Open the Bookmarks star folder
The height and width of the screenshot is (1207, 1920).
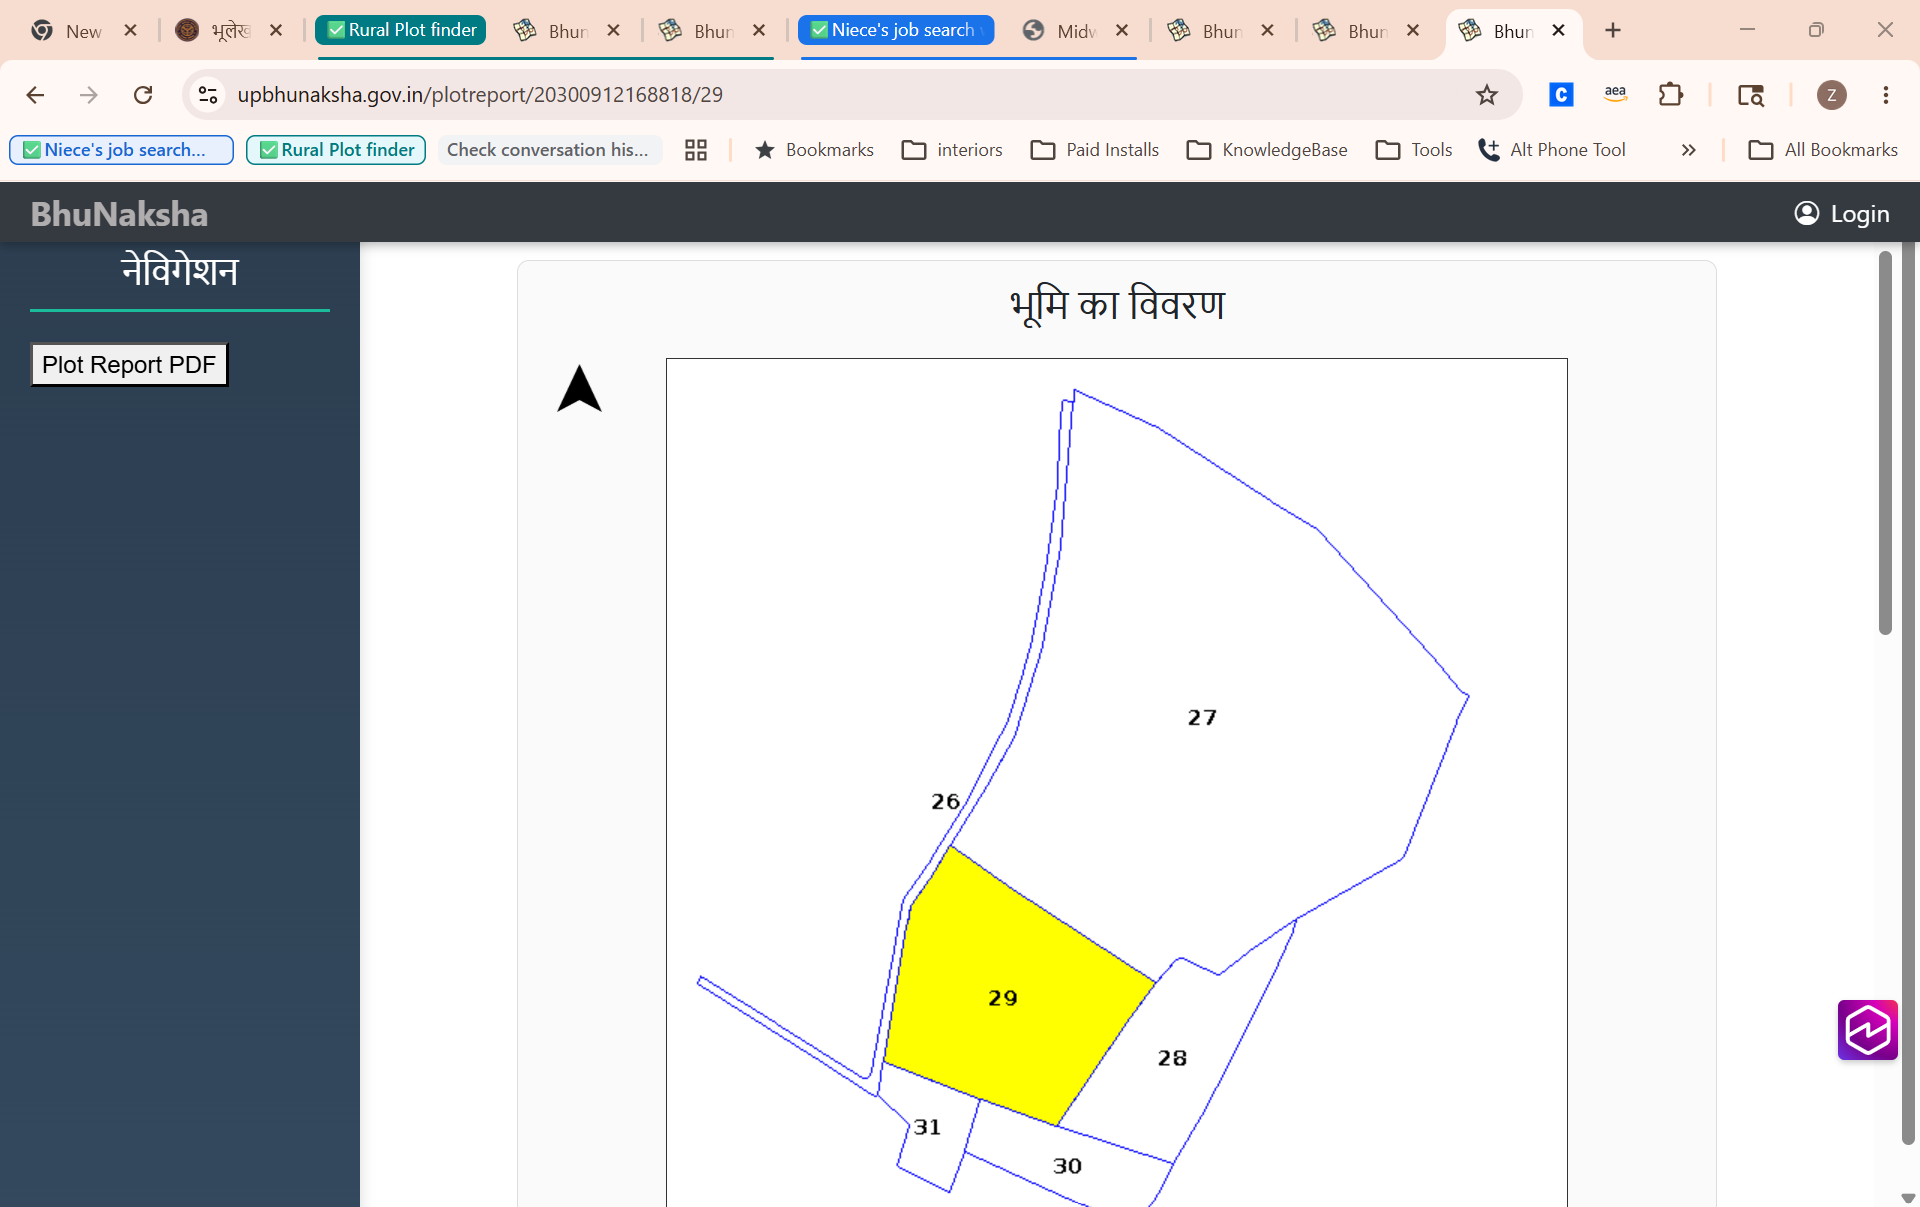814,150
